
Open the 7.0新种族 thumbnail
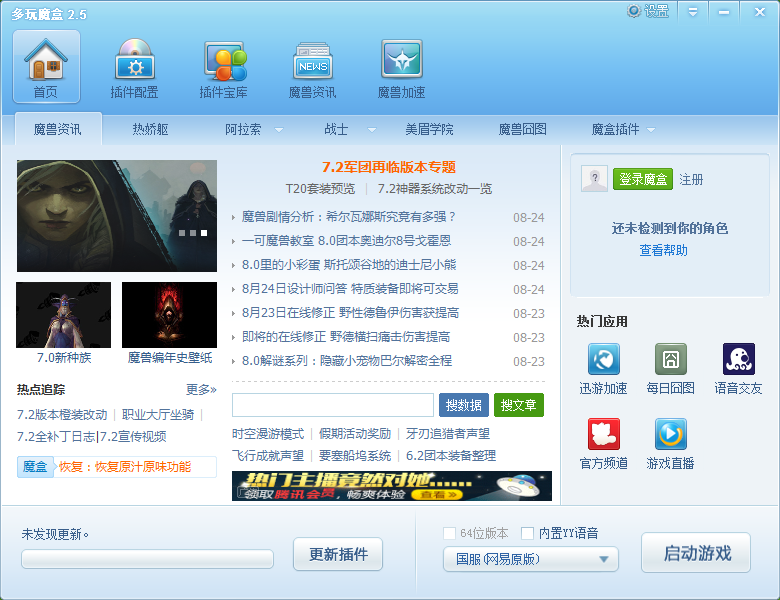[x=64, y=315]
